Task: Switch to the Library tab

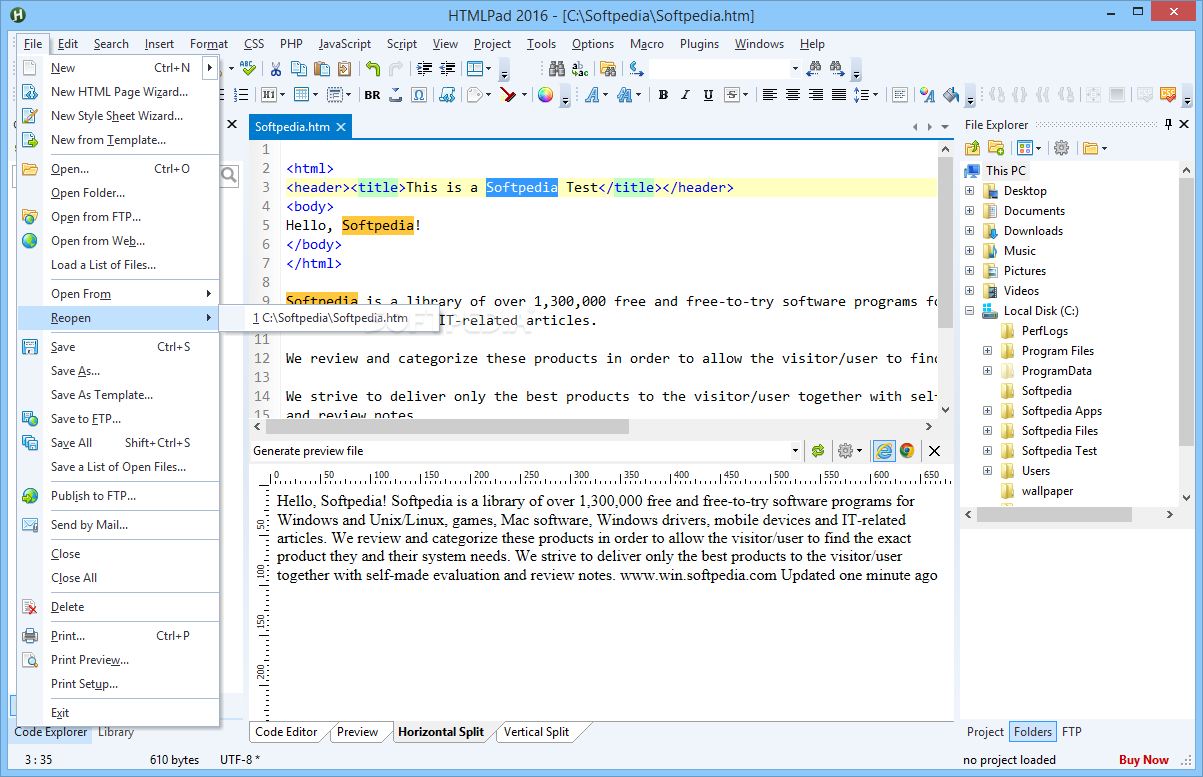Action: [x=116, y=732]
